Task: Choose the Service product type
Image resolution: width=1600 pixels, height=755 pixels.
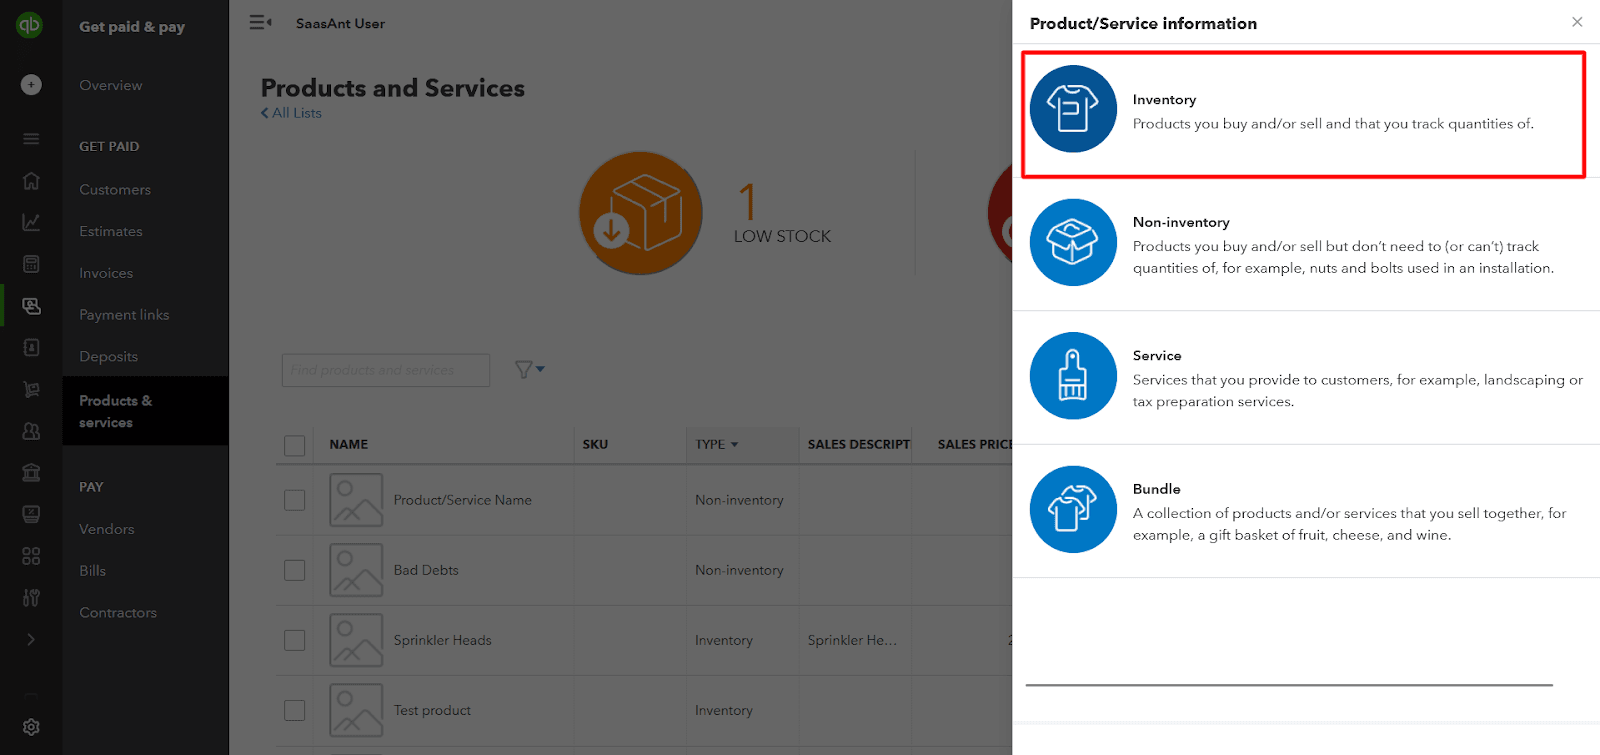Action: point(1306,378)
